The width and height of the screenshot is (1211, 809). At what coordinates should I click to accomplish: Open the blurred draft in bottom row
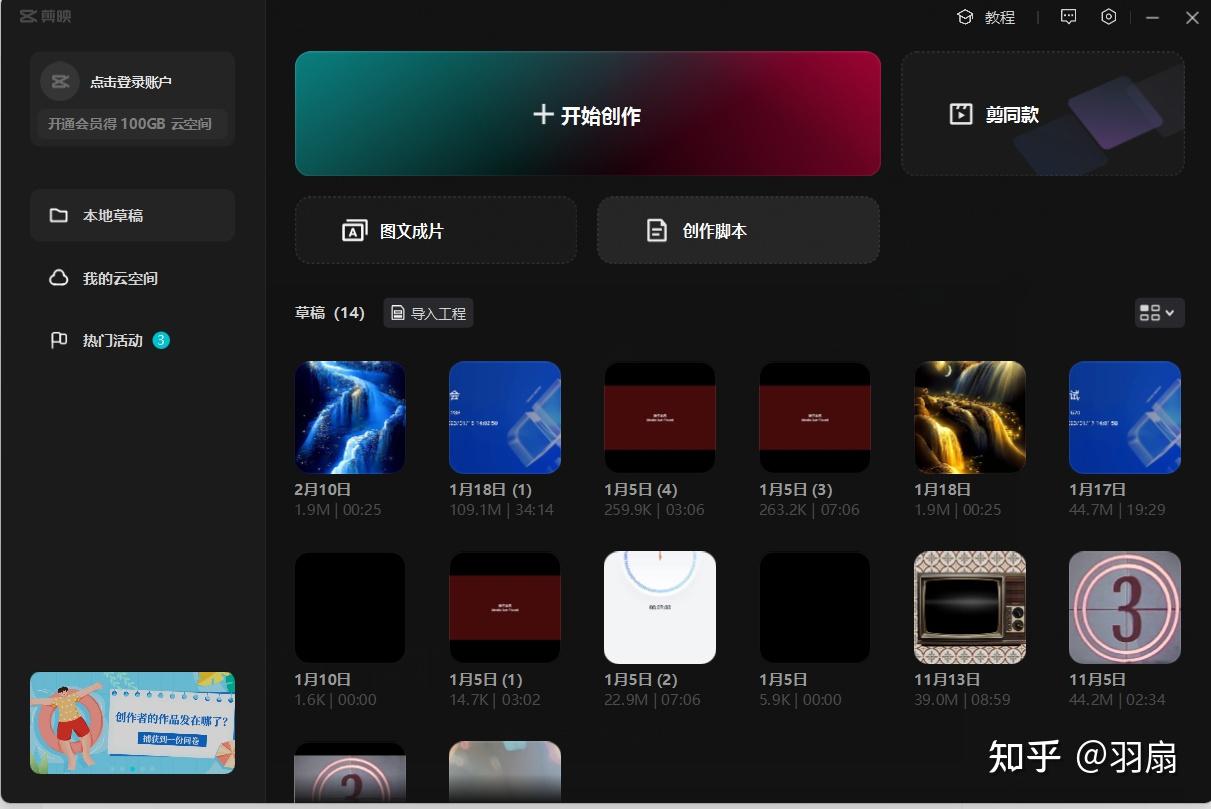click(505, 771)
